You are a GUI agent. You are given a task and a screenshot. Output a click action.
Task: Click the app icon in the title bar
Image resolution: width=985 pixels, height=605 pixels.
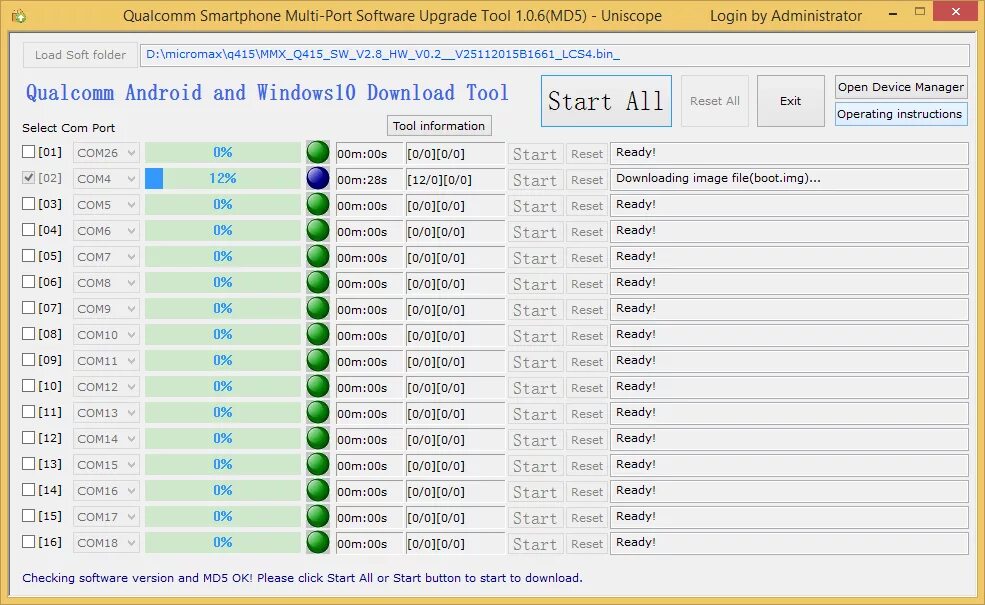coord(18,16)
